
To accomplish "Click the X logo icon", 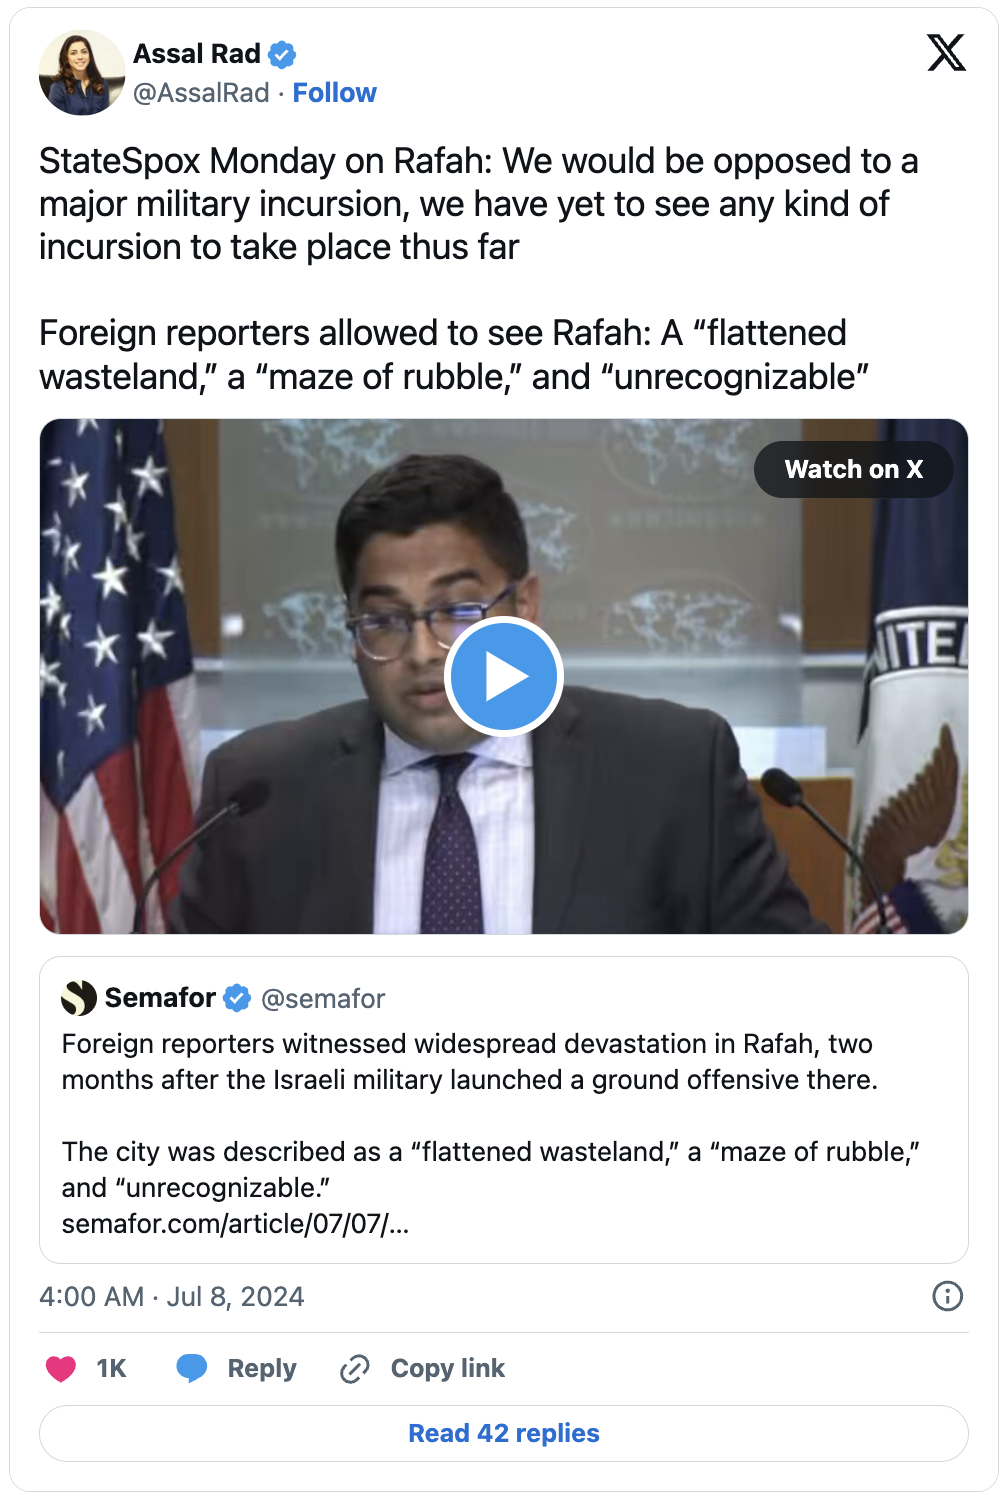I will [x=945, y=53].
